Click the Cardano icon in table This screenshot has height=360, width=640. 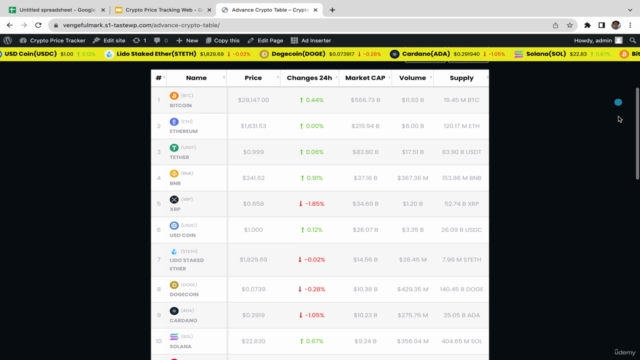click(x=174, y=311)
